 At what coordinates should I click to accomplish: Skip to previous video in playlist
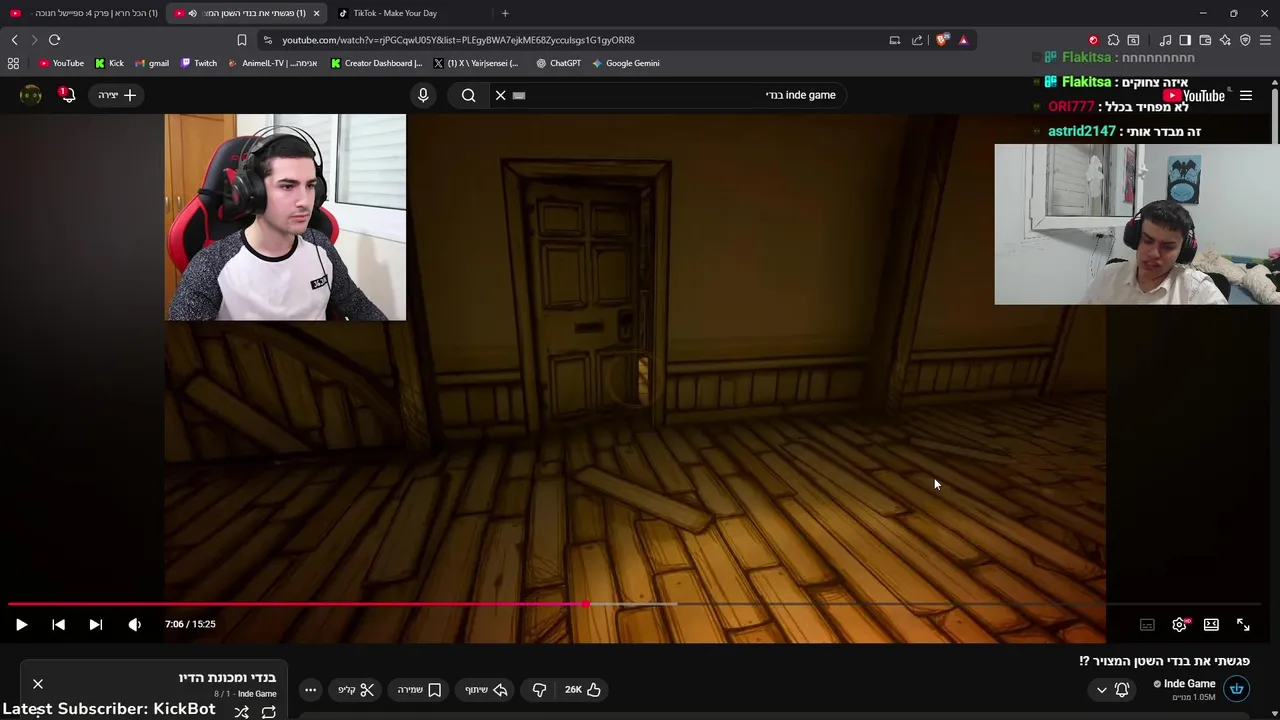click(58, 624)
